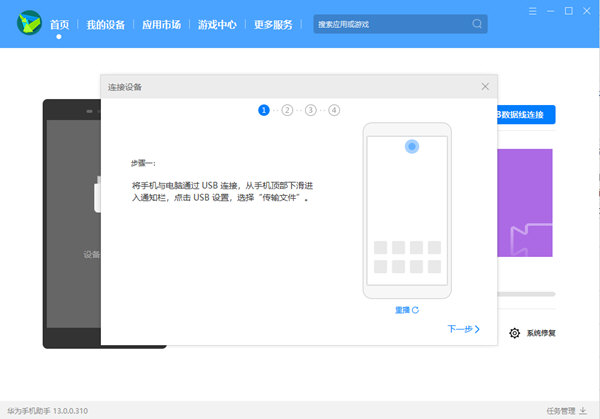This screenshot has height=419, width=600.
Task: Minimize the HiSuite window
Action: click(x=550, y=11)
